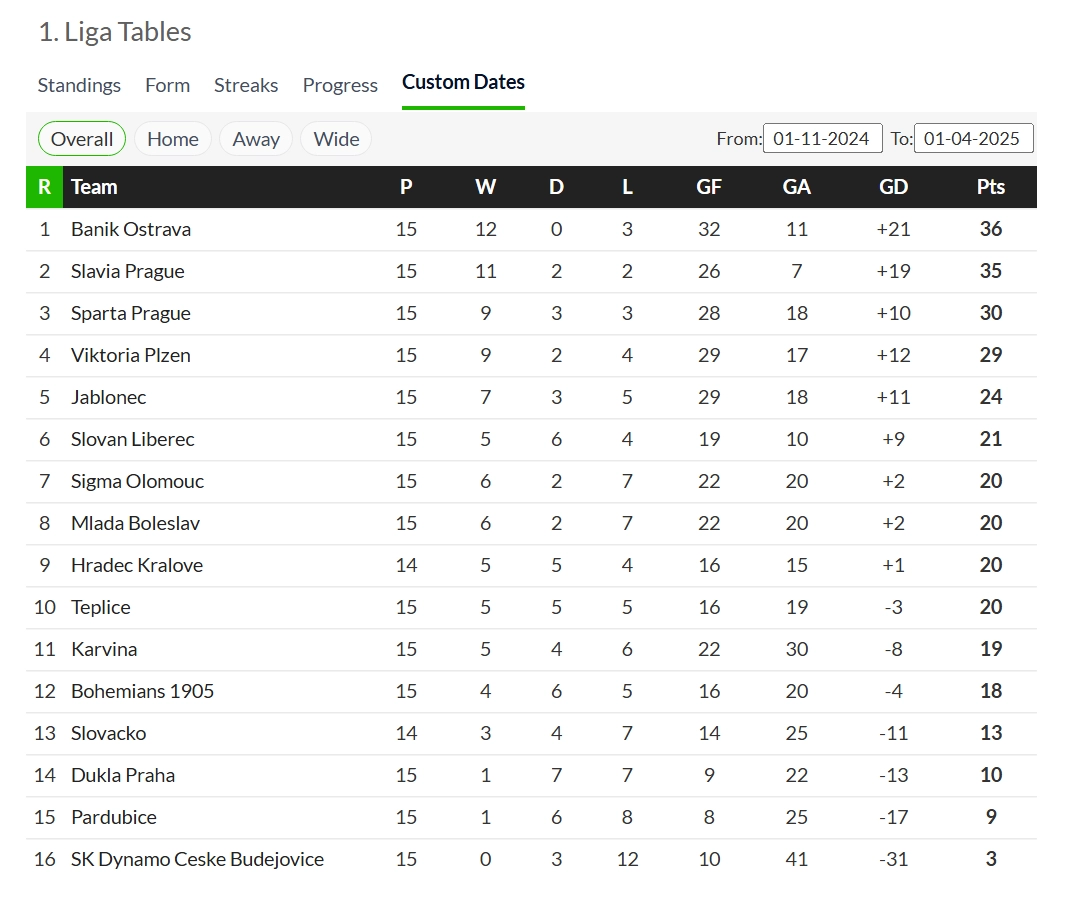Open the Banik Ostrava team link
This screenshot has width=1079, height=918.
point(131,229)
